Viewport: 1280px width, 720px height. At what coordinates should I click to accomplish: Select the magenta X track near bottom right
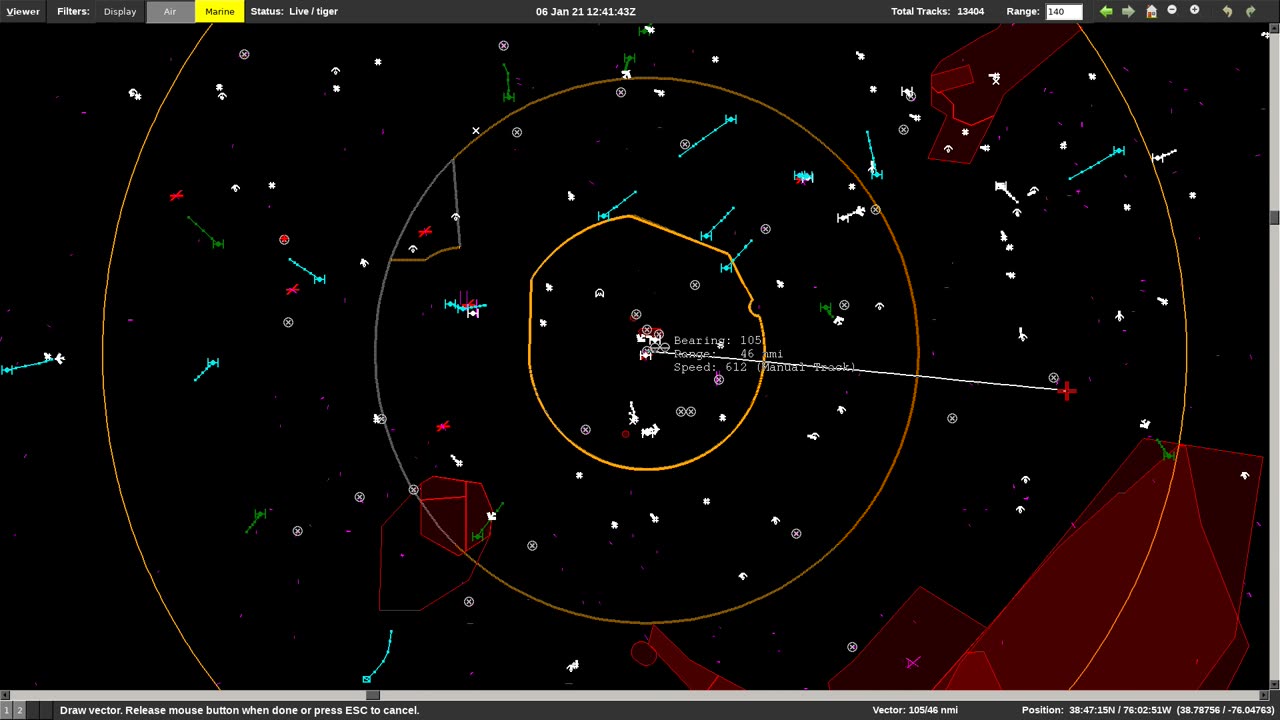[x=912, y=662]
